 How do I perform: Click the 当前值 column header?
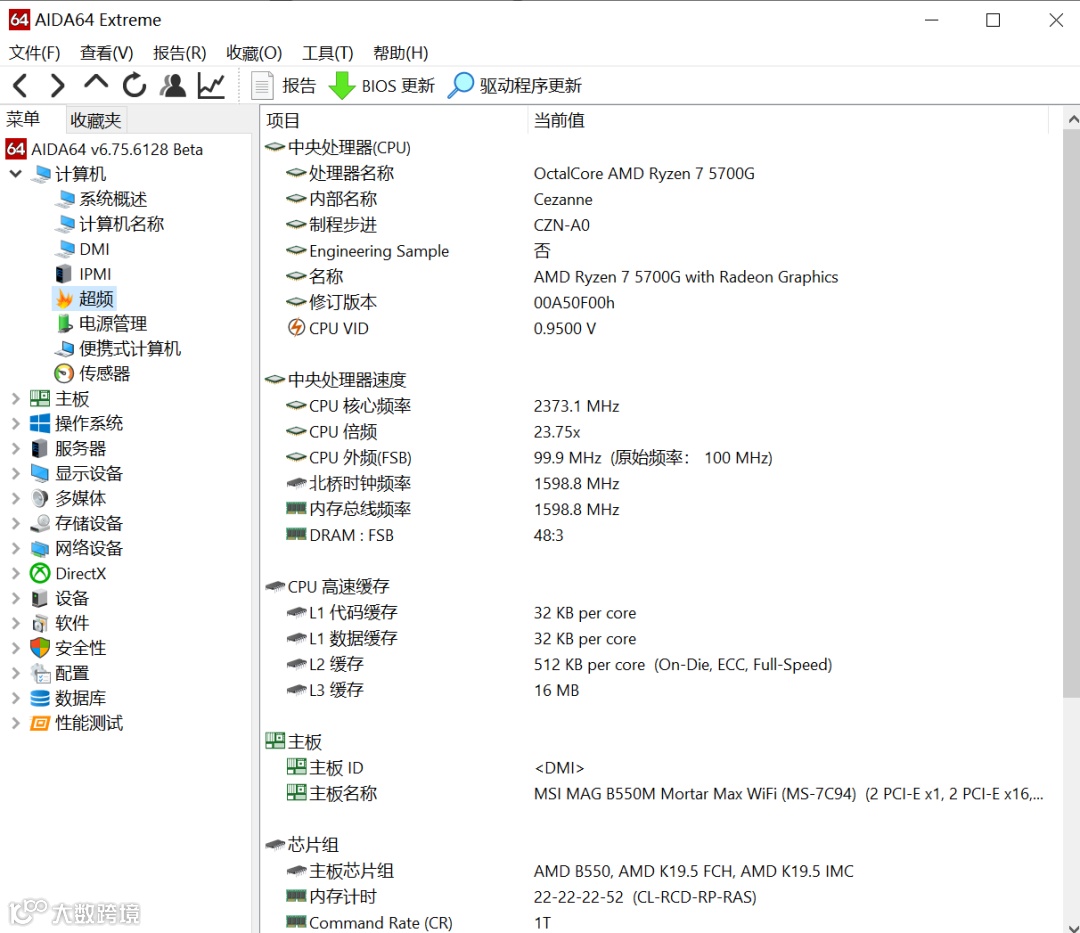pos(789,120)
